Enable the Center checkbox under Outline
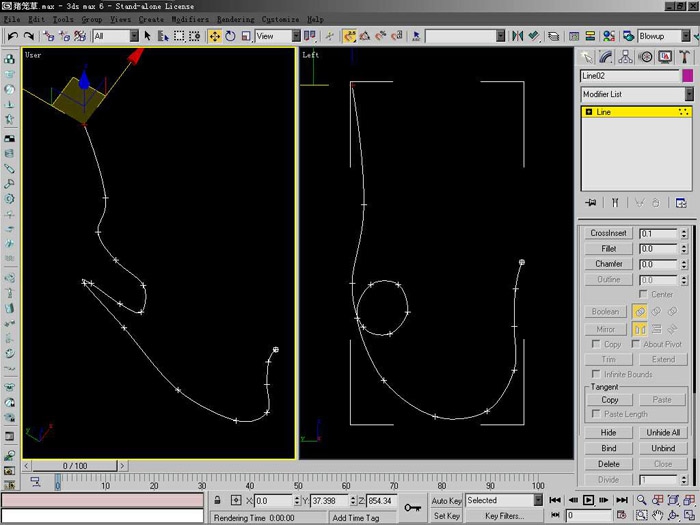 643,294
